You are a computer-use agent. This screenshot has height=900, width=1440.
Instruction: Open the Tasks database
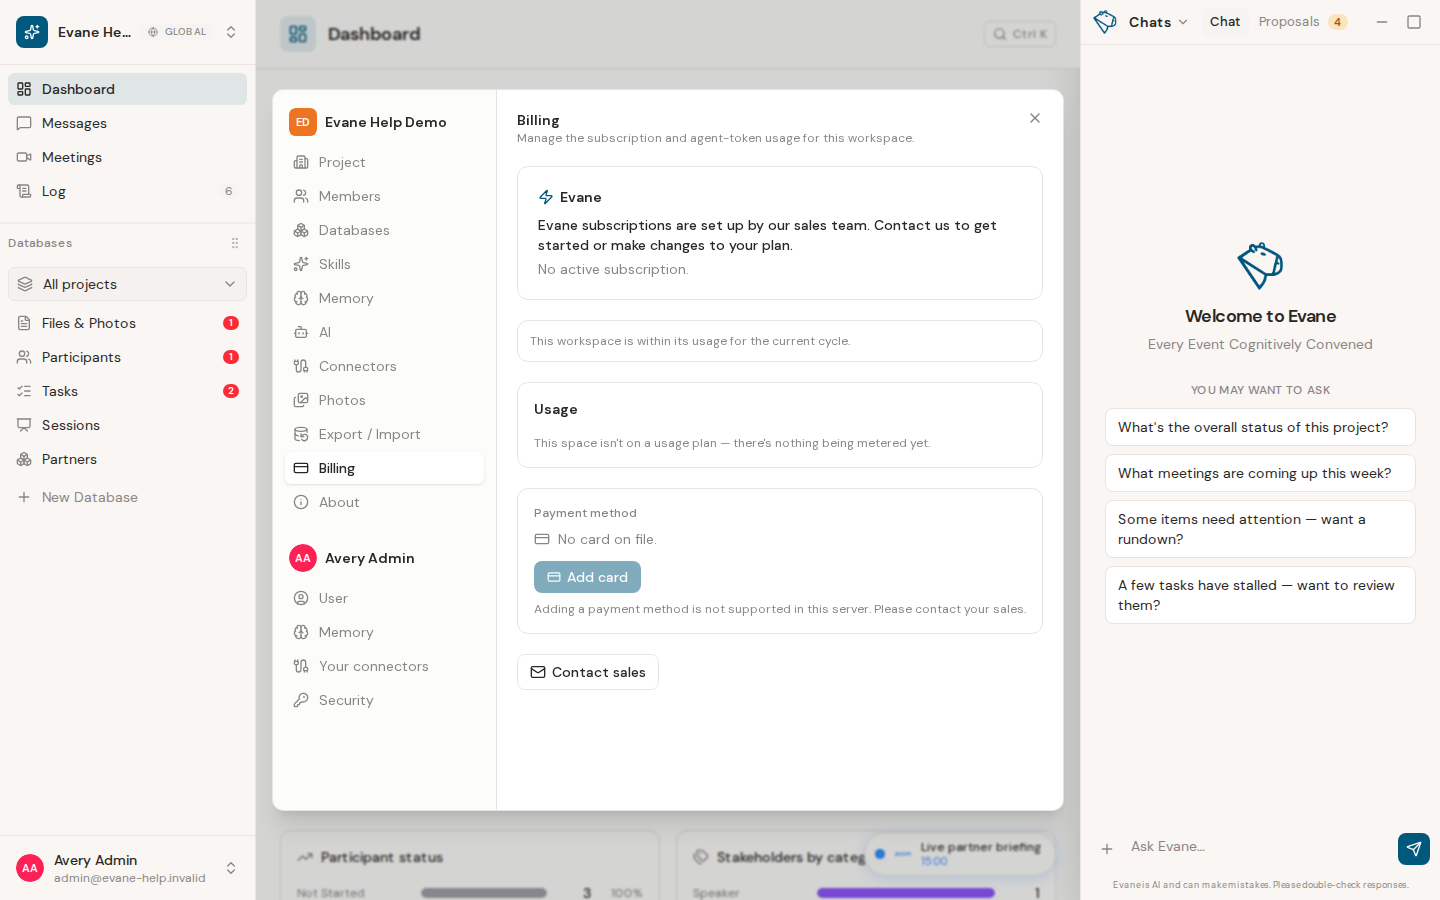click(x=127, y=391)
